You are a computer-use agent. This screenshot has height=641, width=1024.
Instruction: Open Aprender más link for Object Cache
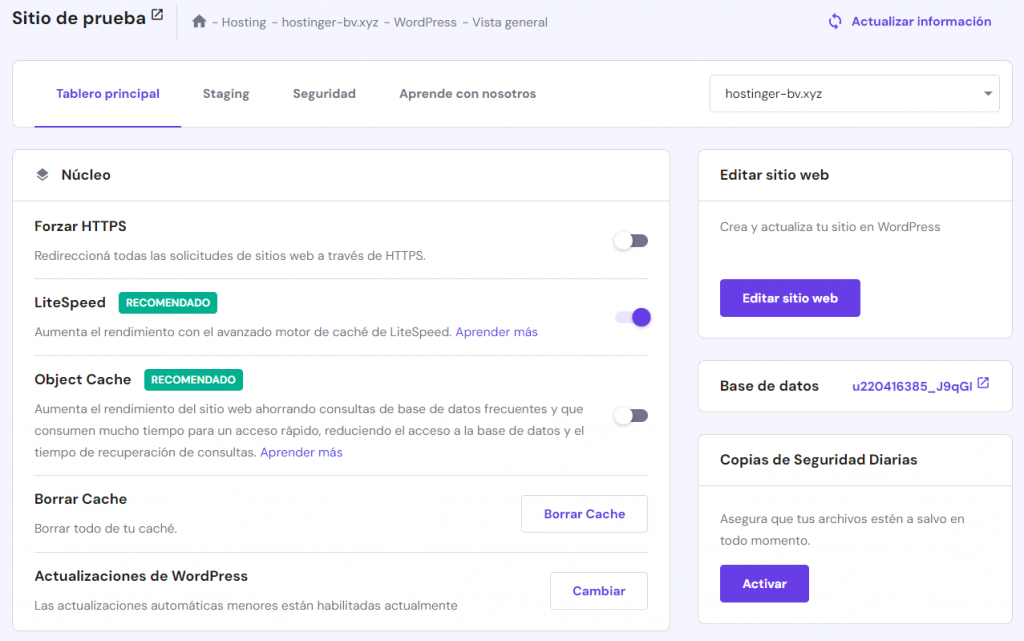pyautogui.click(x=301, y=452)
